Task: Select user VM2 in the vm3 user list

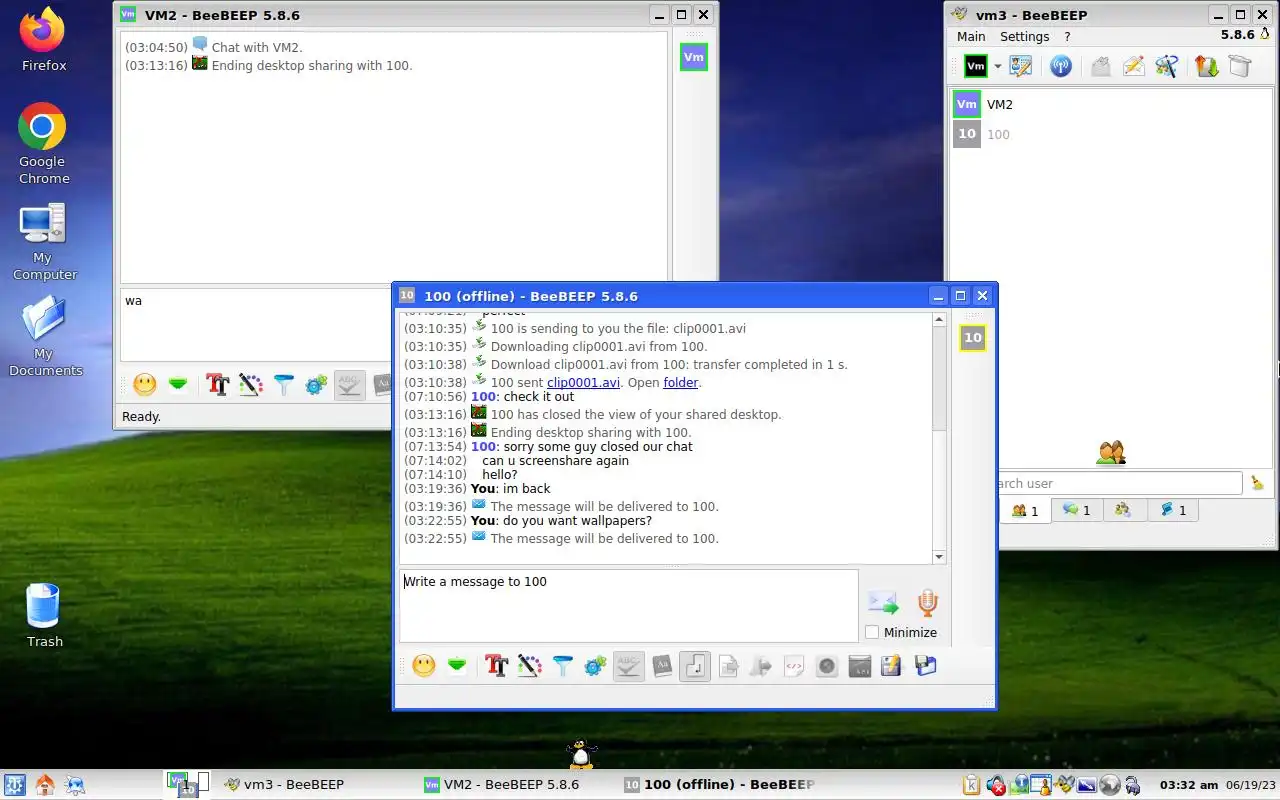Action: click(x=1110, y=104)
